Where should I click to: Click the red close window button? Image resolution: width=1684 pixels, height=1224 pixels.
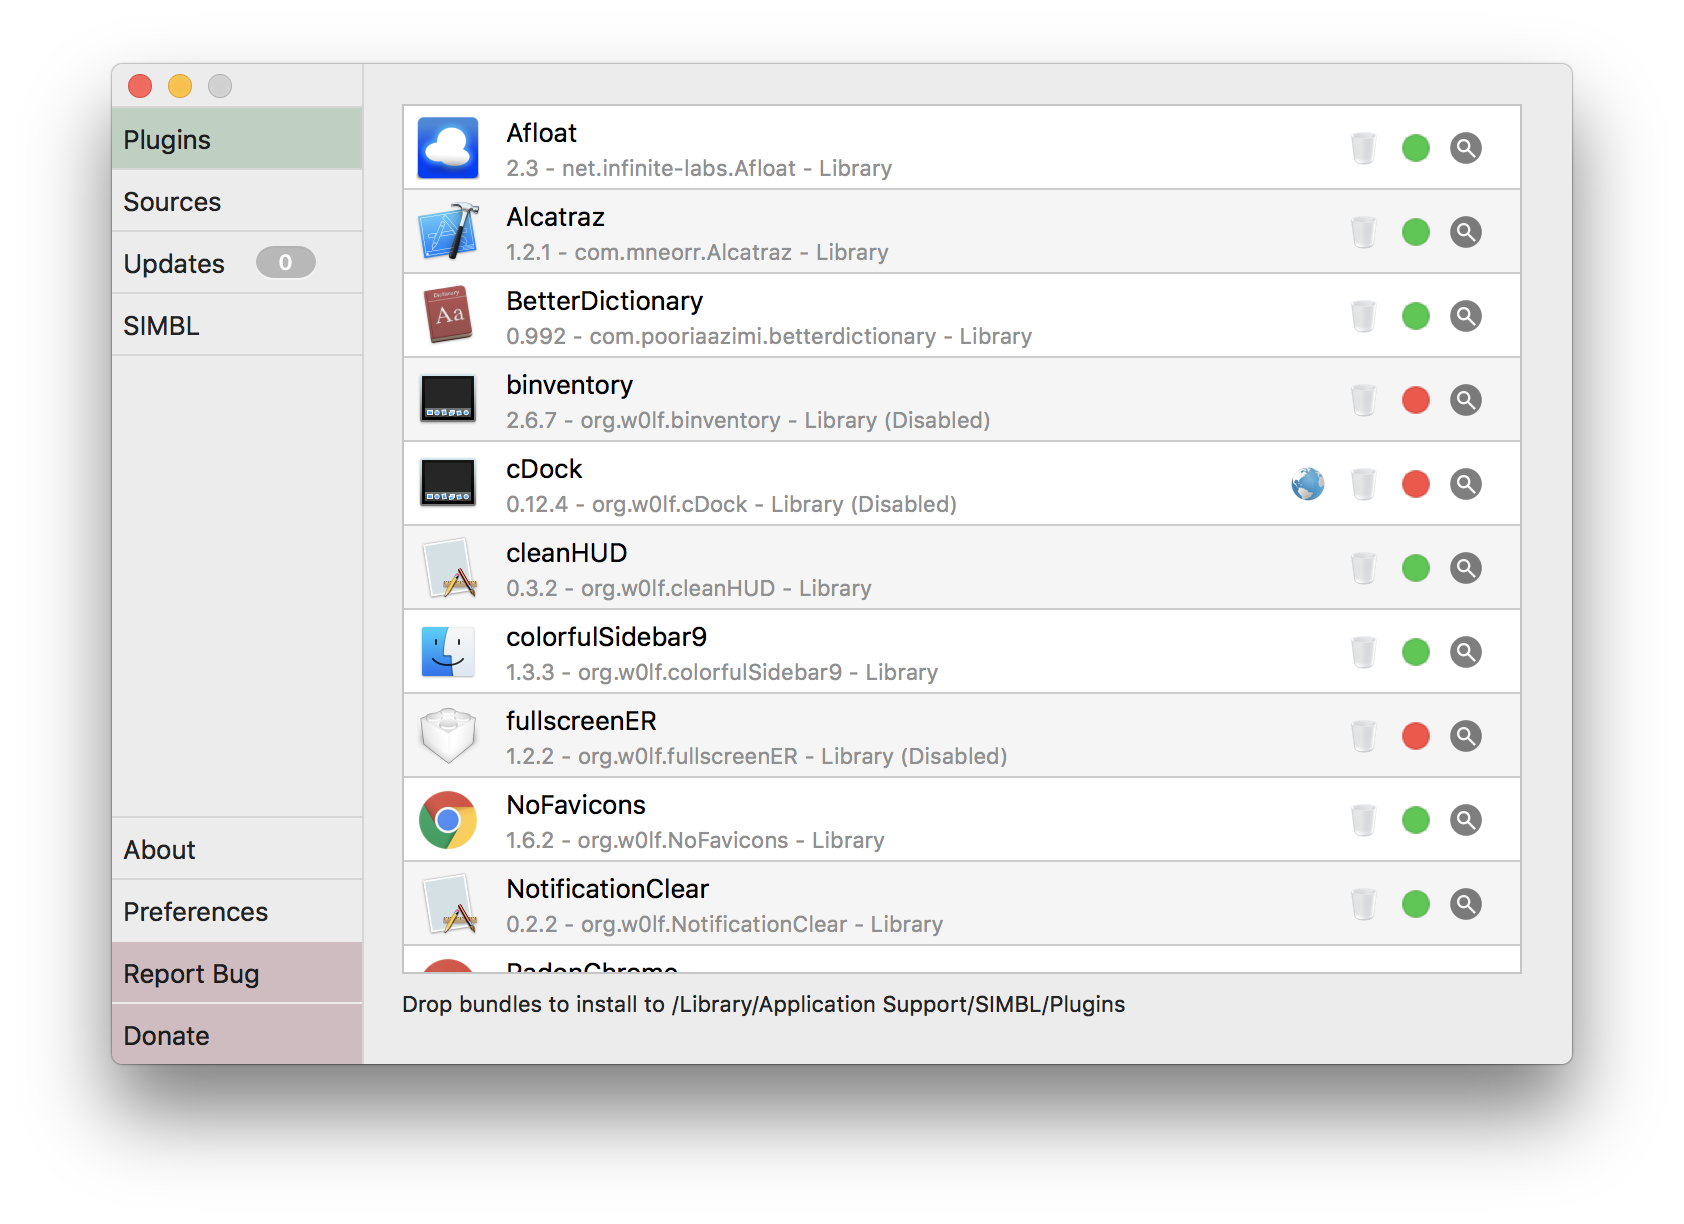(140, 86)
